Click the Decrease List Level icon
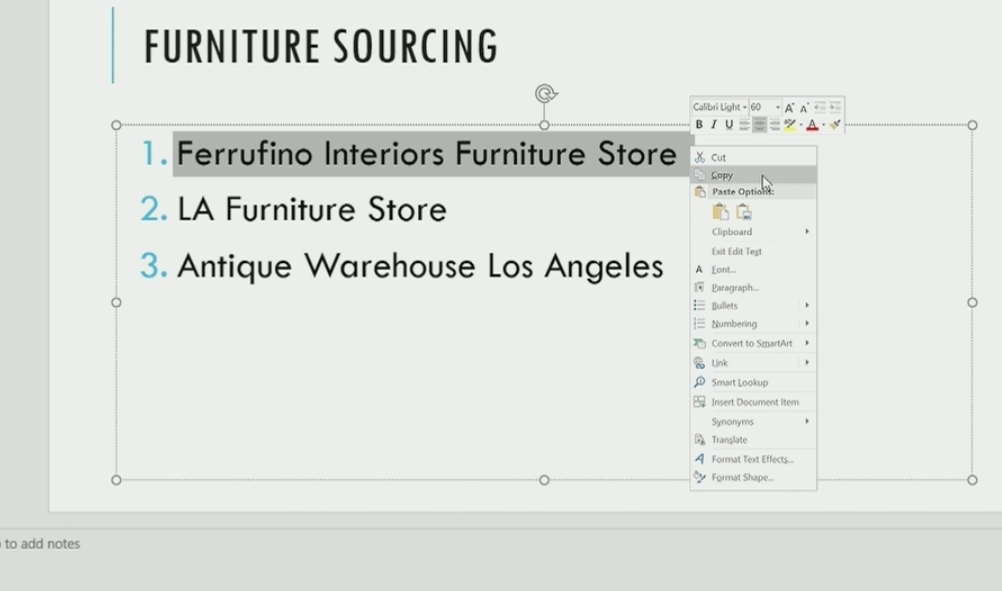Image resolution: width=1002 pixels, height=591 pixels. coord(820,107)
